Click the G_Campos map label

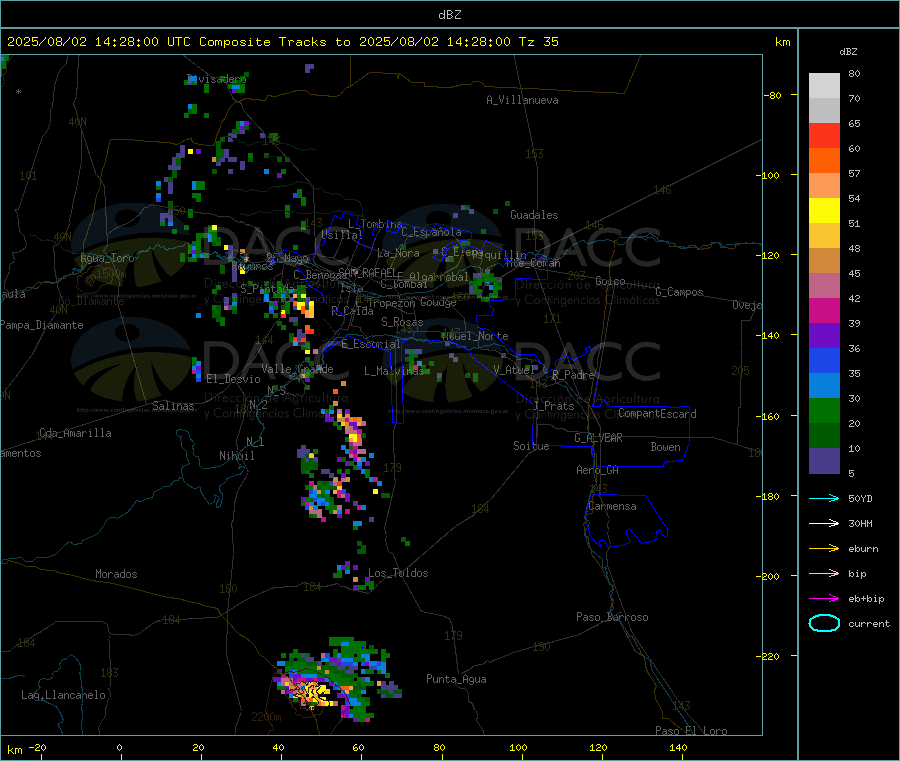[x=679, y=292]
